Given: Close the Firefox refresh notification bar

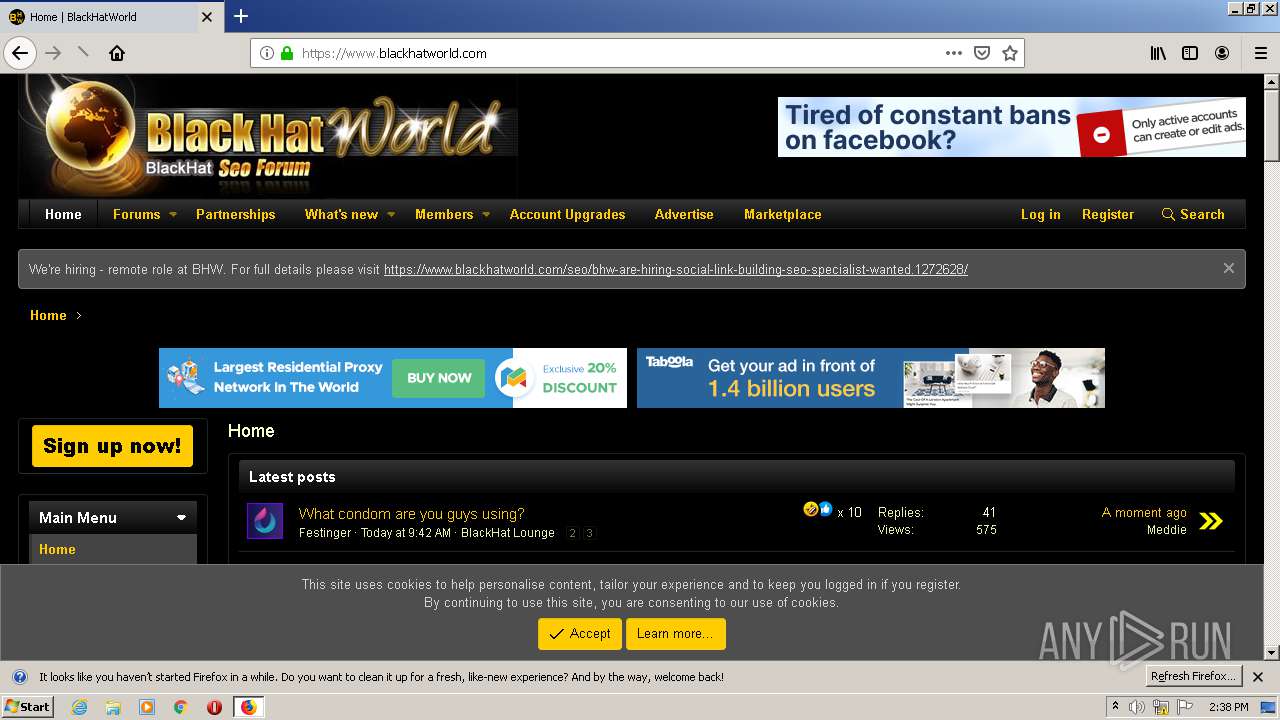Looking at the screenshot, I should (x=1258, y=677).
